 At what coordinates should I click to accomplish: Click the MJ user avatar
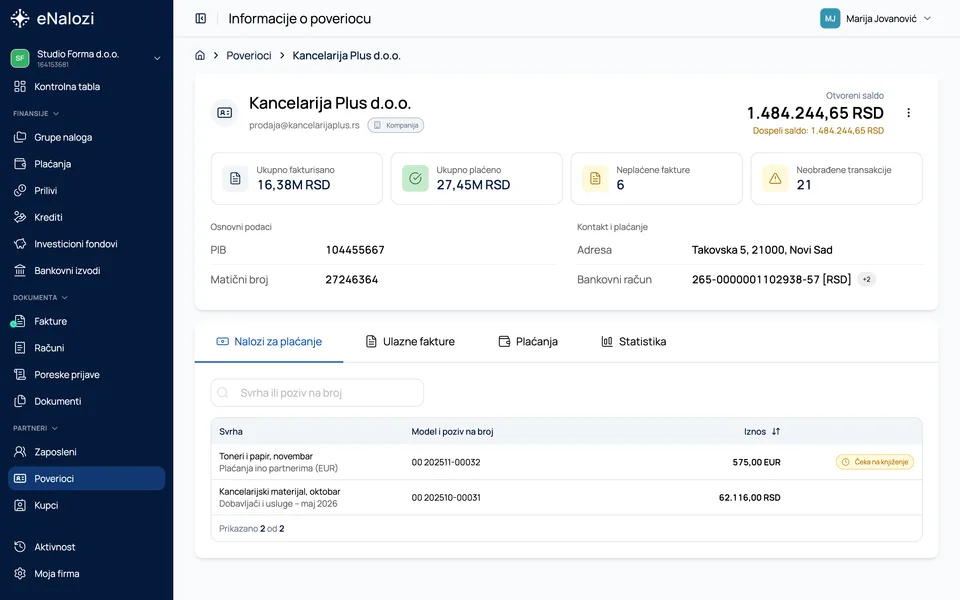830,18
